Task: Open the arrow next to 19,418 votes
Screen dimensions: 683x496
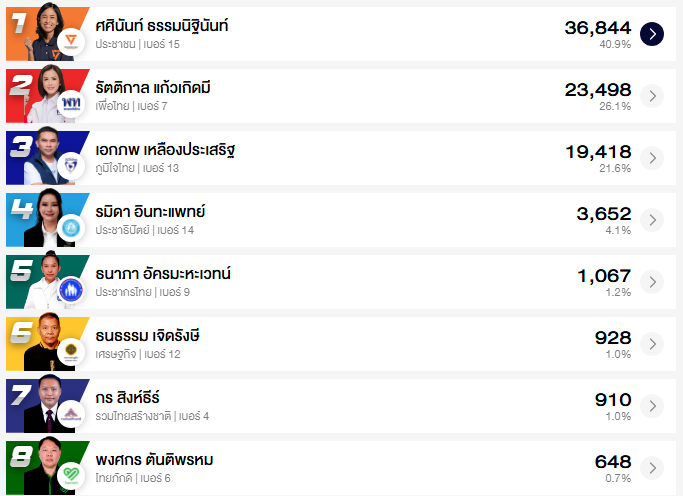Action: [652, 158]
